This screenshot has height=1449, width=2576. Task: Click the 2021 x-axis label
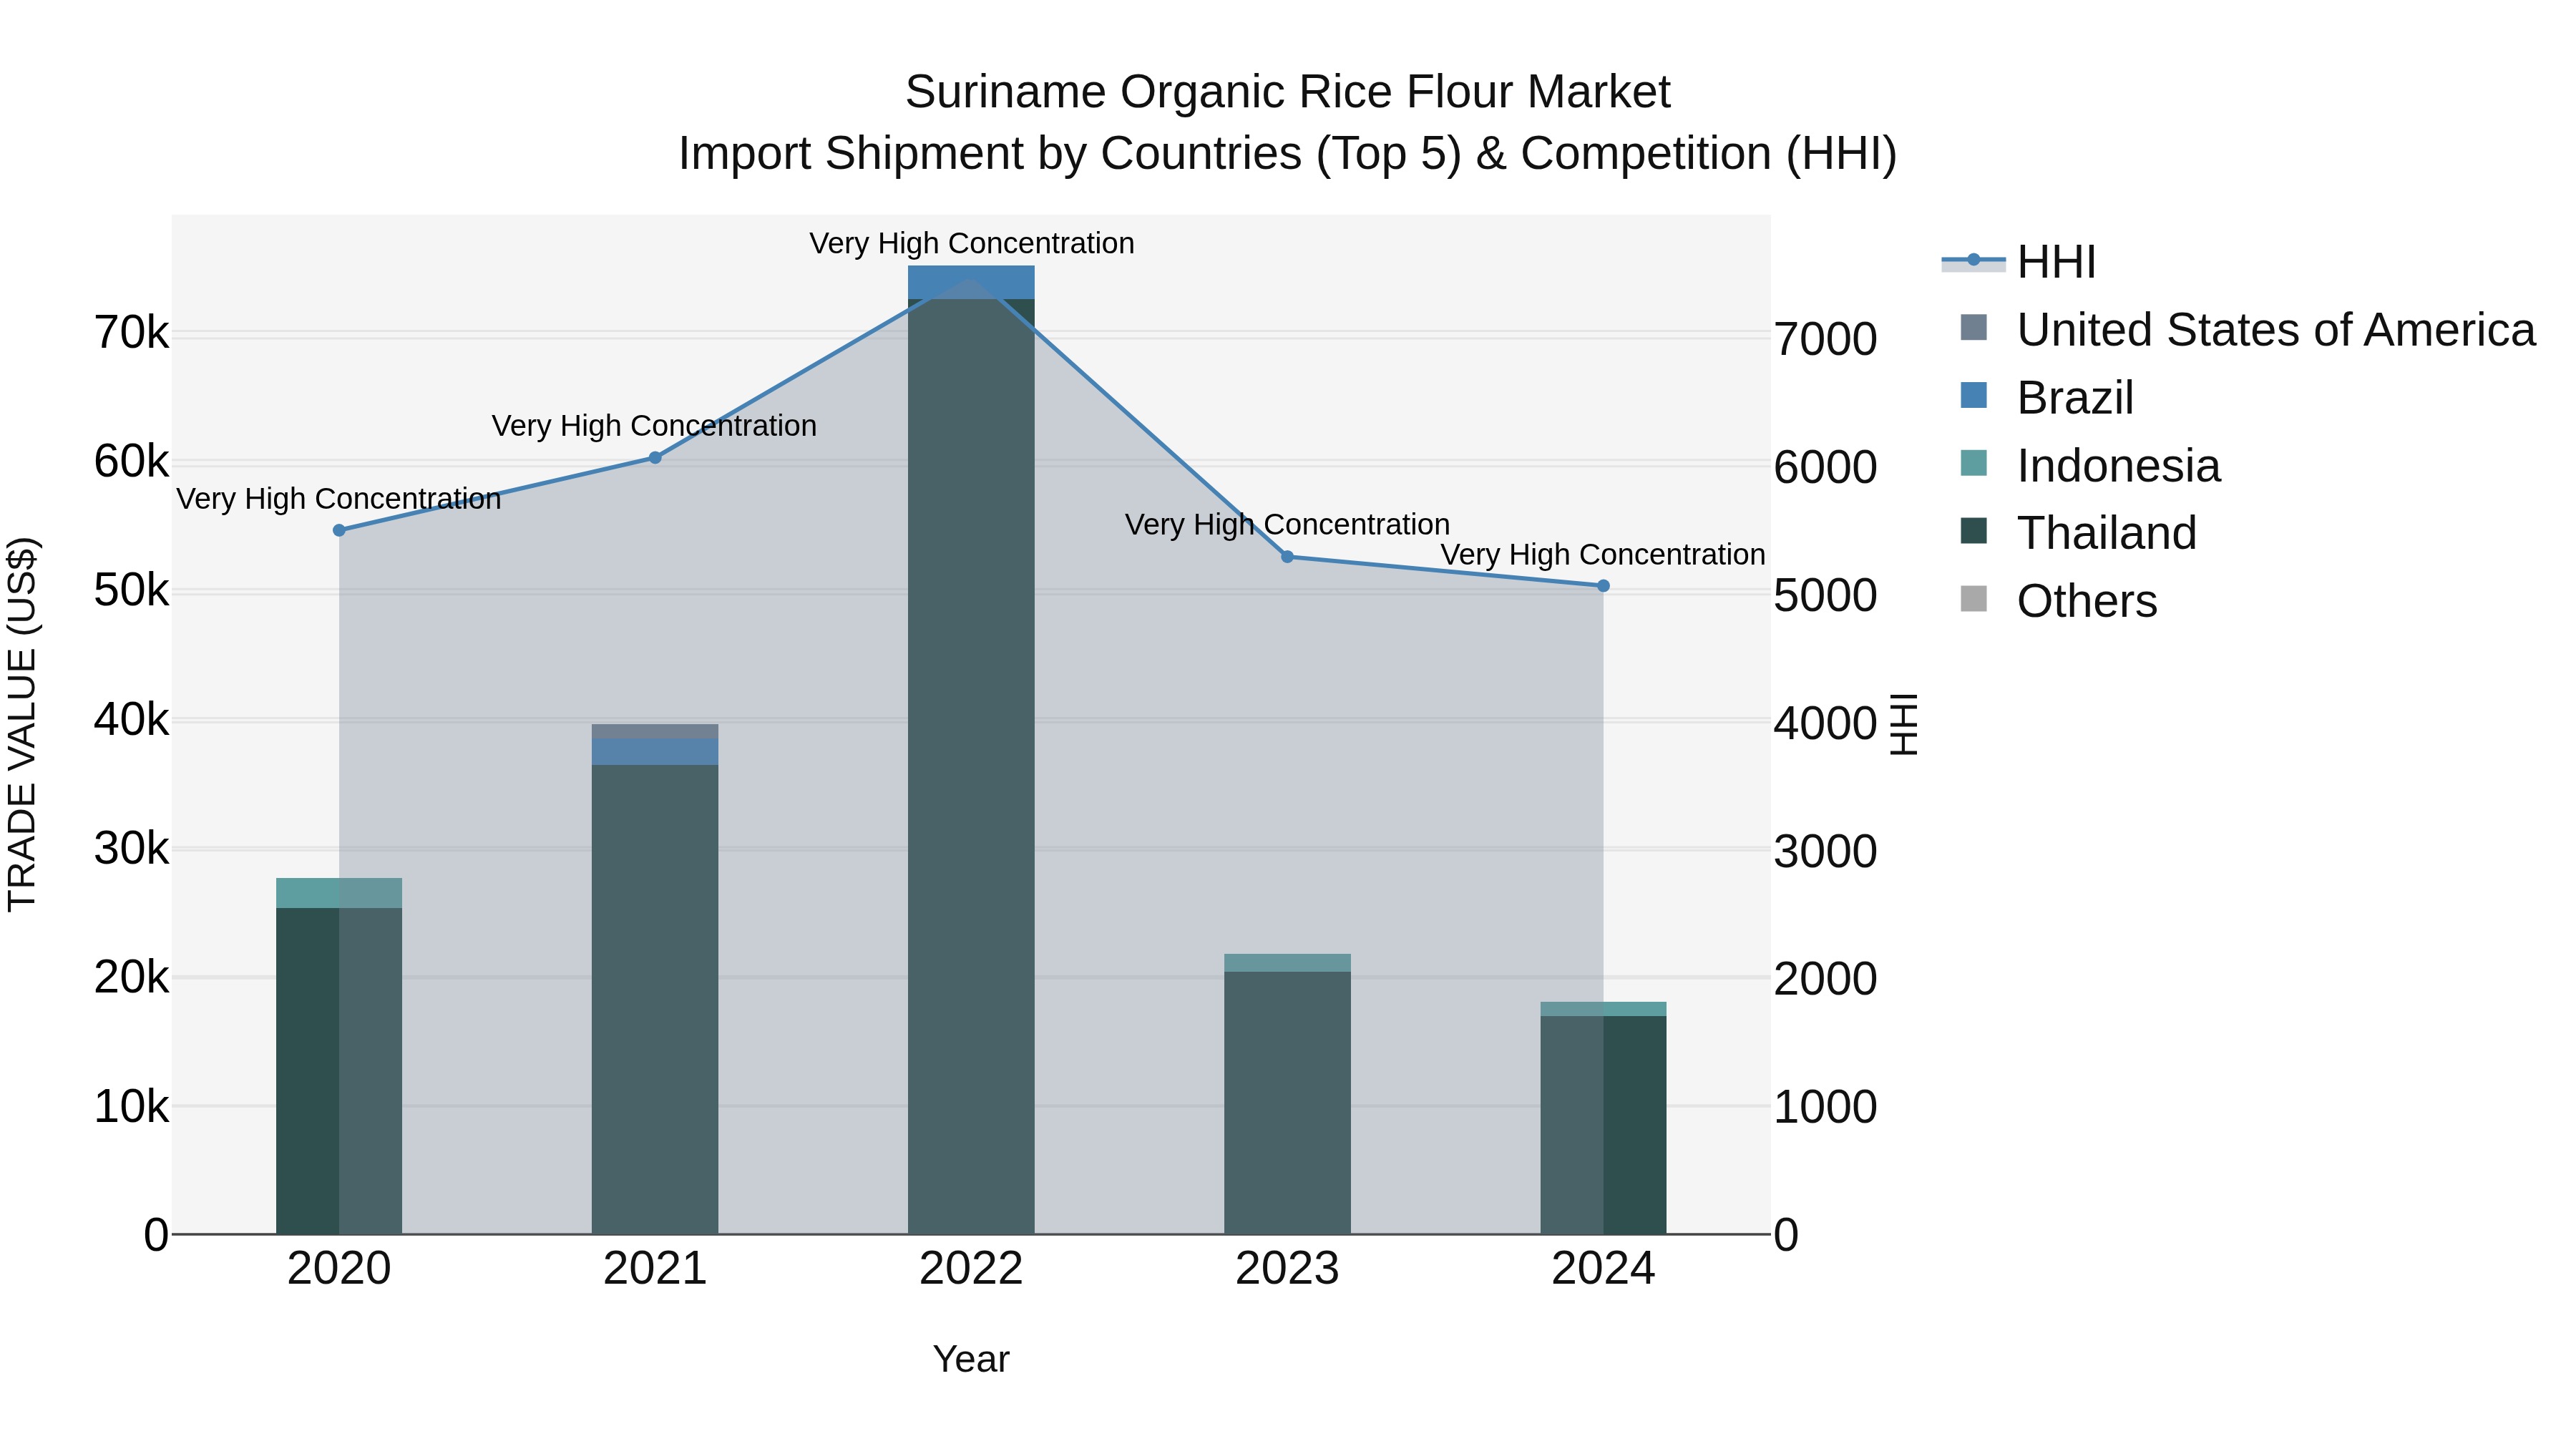tap(655, 1269)
